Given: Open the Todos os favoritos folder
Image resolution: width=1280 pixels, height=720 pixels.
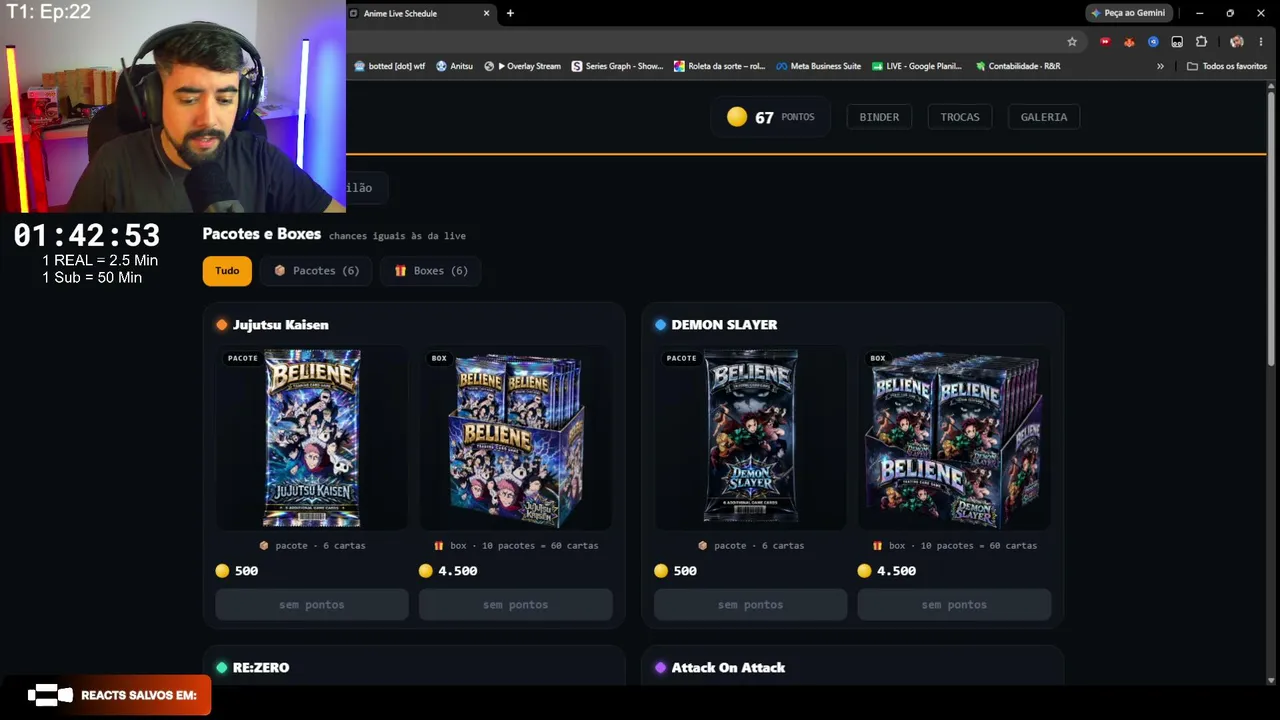Looking at the screenshot, I should [1227, 66].
